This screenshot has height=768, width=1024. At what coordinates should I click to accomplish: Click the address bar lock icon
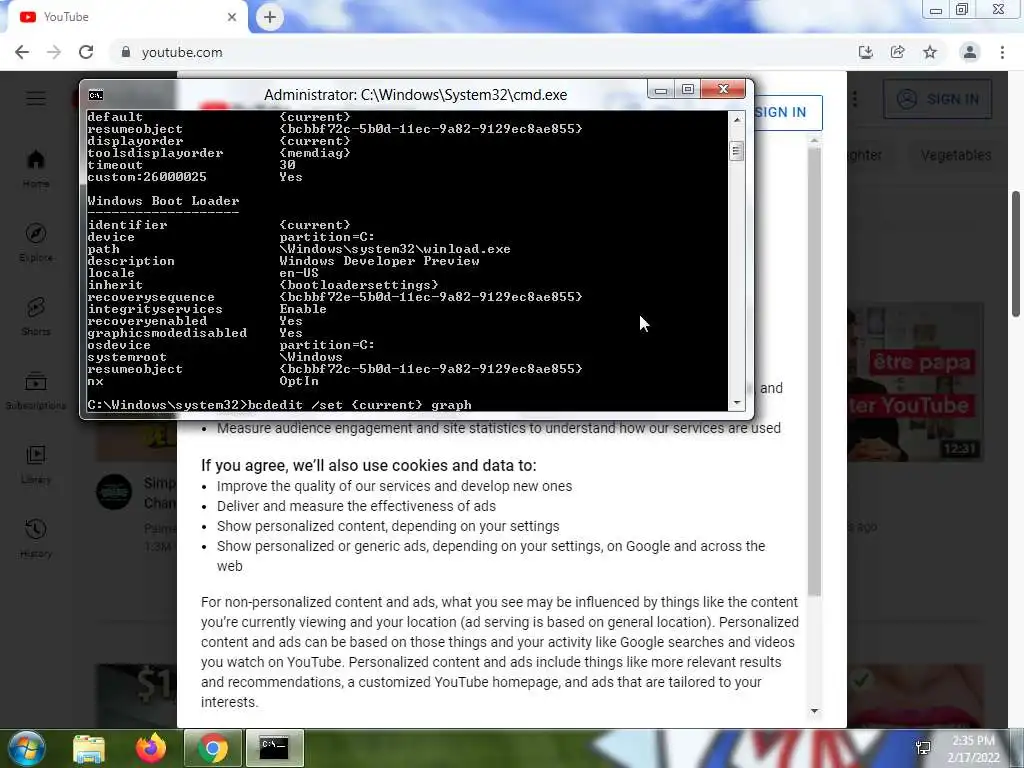(126, 52)
